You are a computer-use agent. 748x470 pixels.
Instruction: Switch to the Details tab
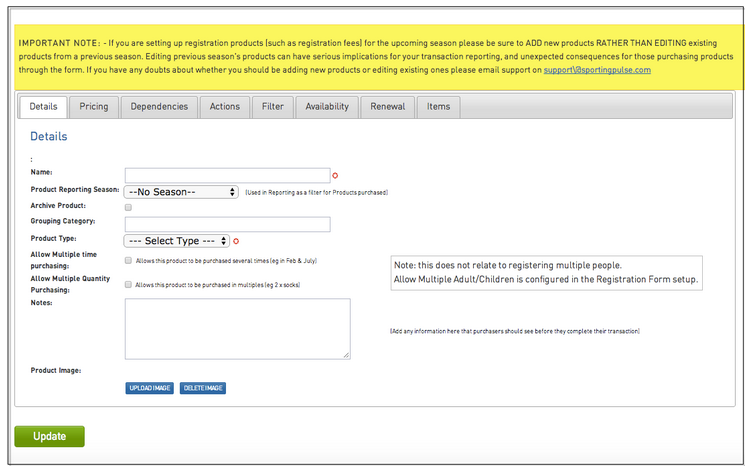point(43,106)
